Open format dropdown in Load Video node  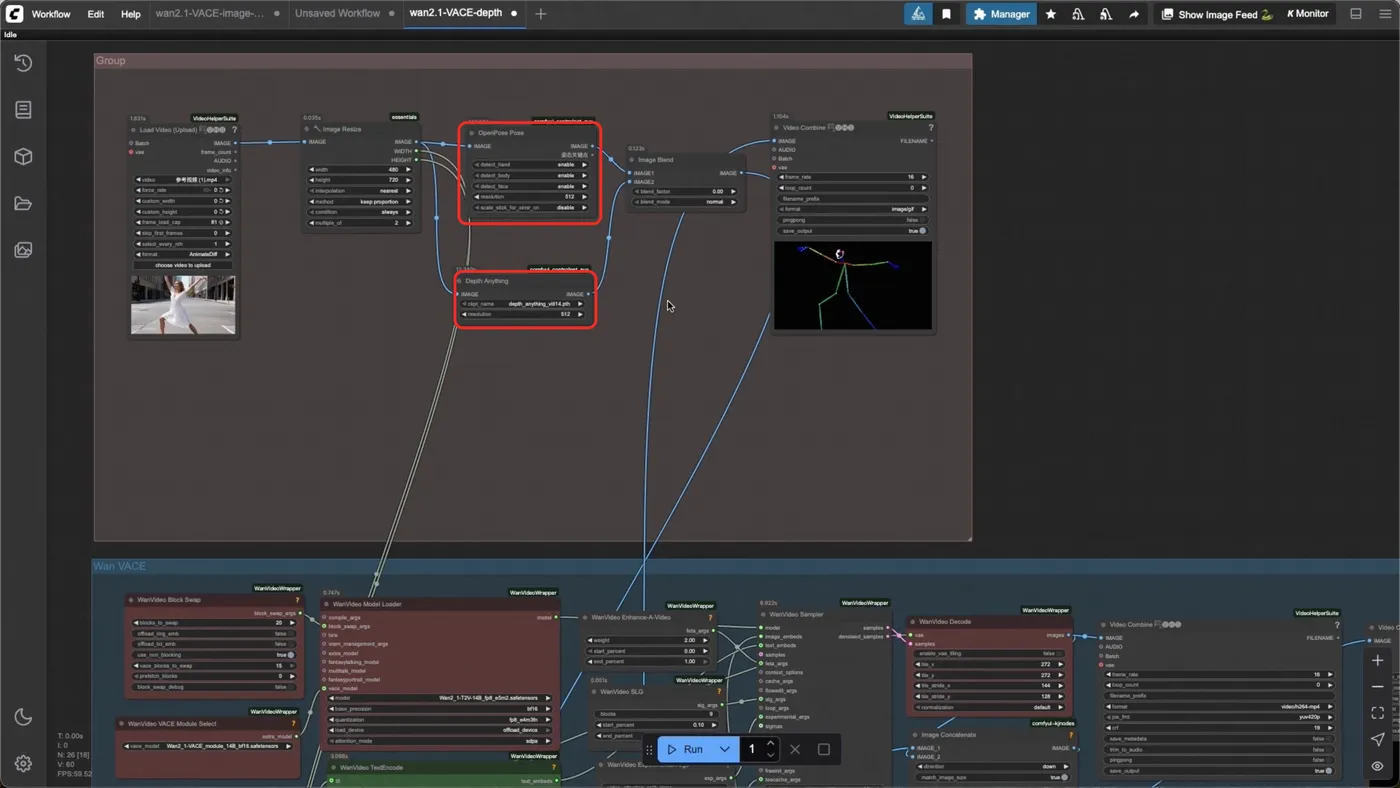[183, 254]
